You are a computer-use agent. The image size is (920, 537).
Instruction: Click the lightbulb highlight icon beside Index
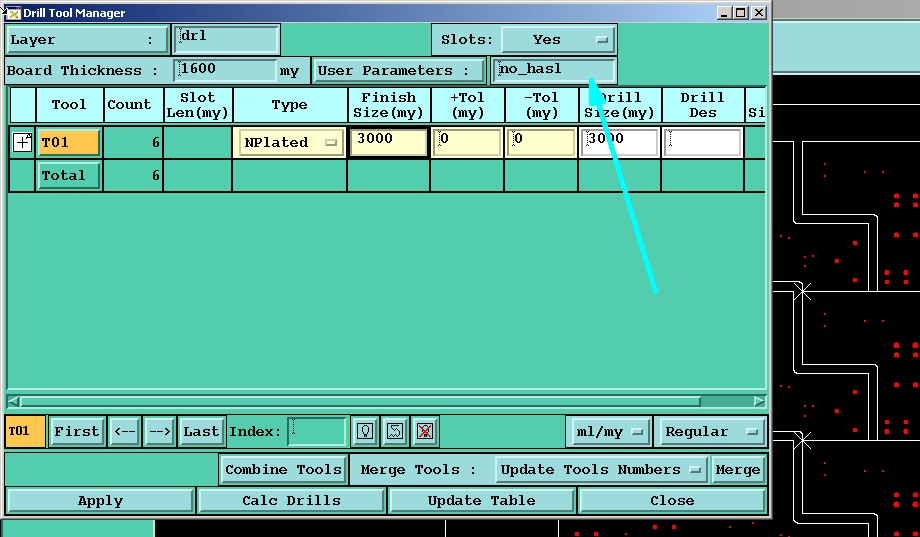tap(365, 431)
